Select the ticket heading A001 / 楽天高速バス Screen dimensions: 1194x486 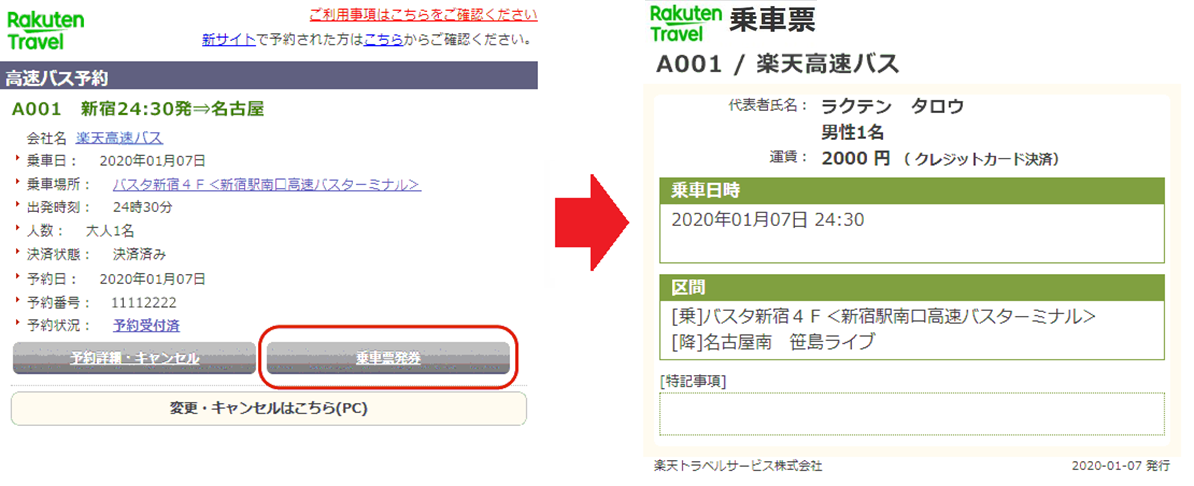click(x=777, y=65)
